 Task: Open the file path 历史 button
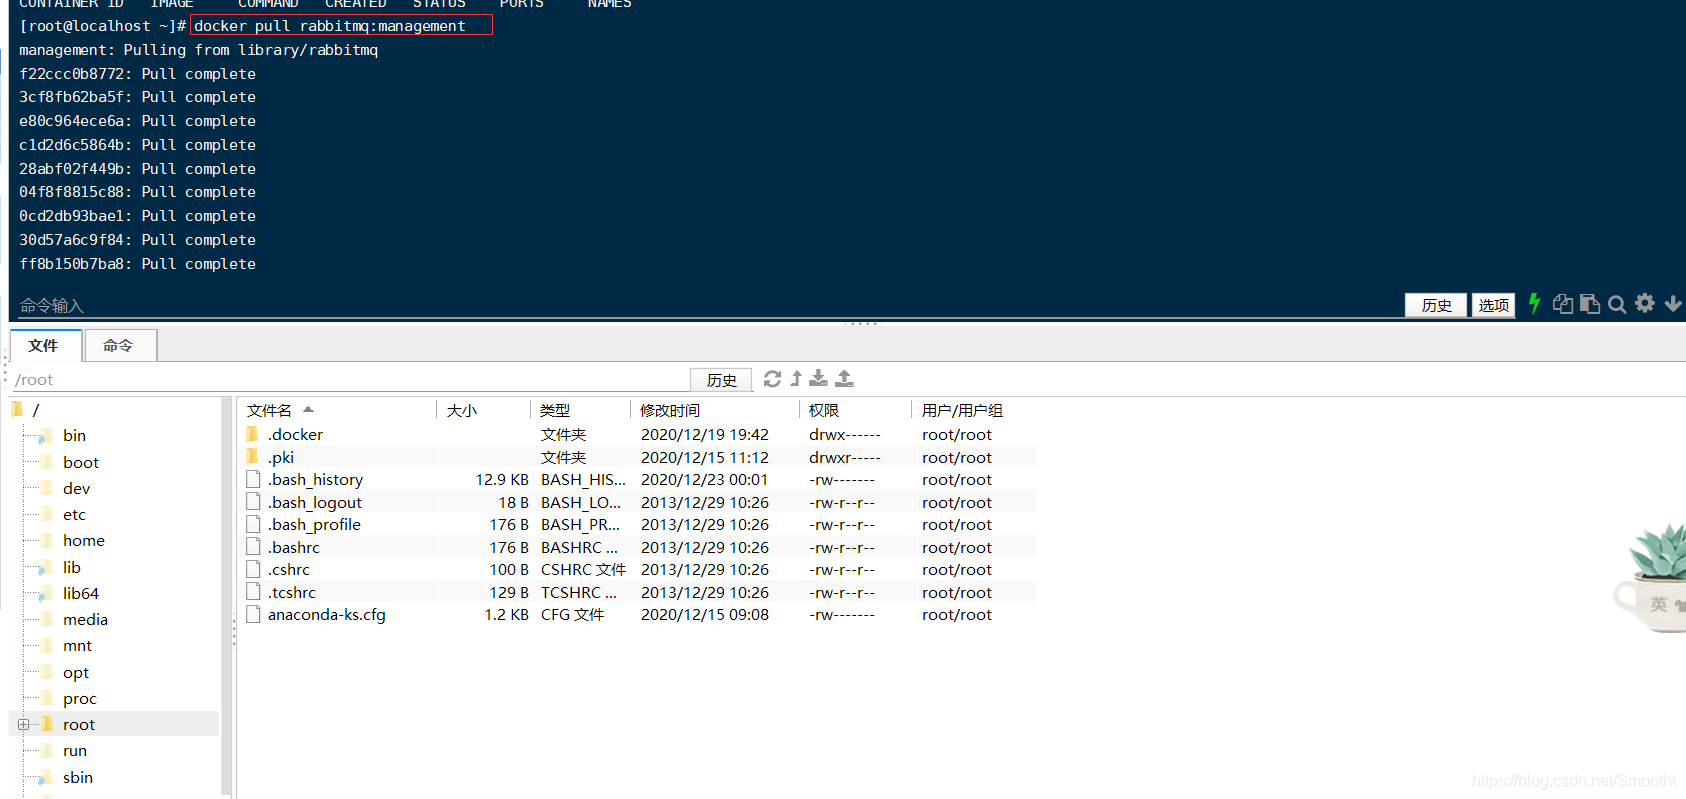pos(721,380)
